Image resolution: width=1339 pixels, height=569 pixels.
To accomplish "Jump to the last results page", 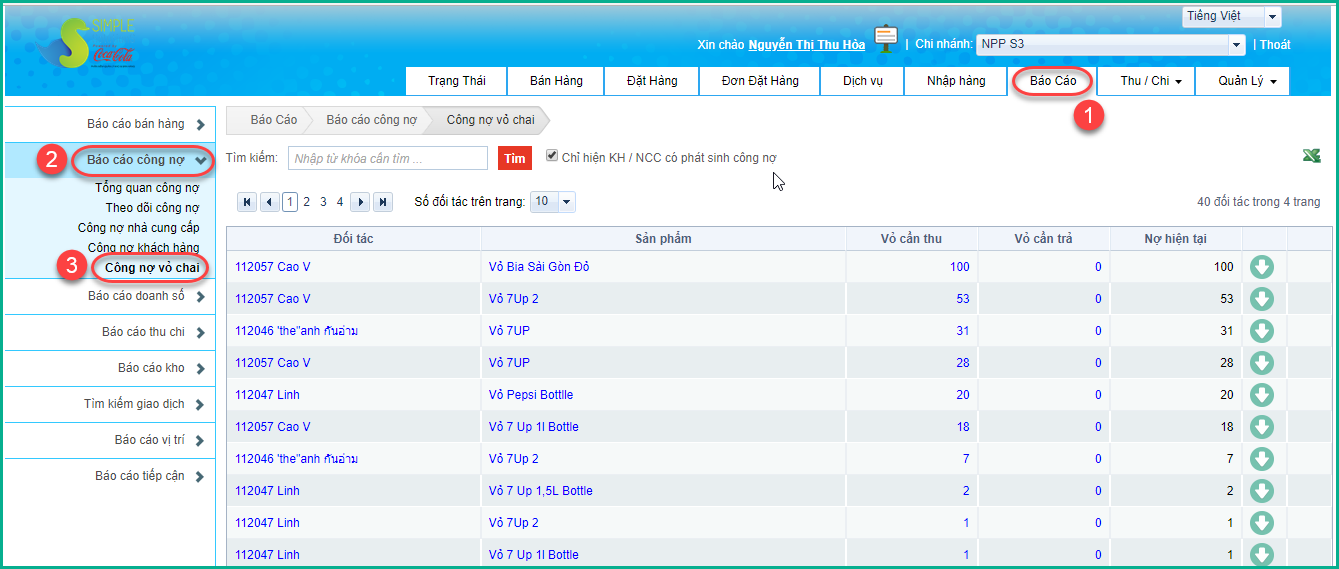I will coord(383,202).
